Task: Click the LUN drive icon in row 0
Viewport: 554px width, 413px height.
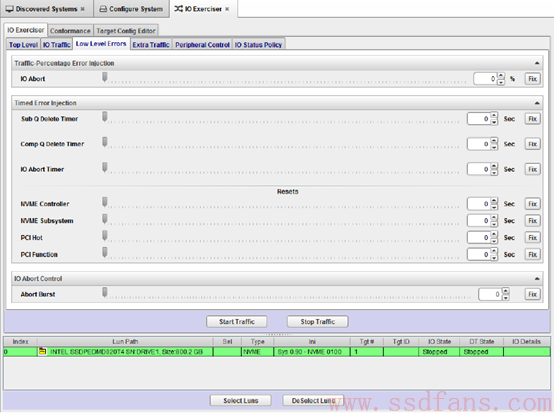Action: [43, 351]
